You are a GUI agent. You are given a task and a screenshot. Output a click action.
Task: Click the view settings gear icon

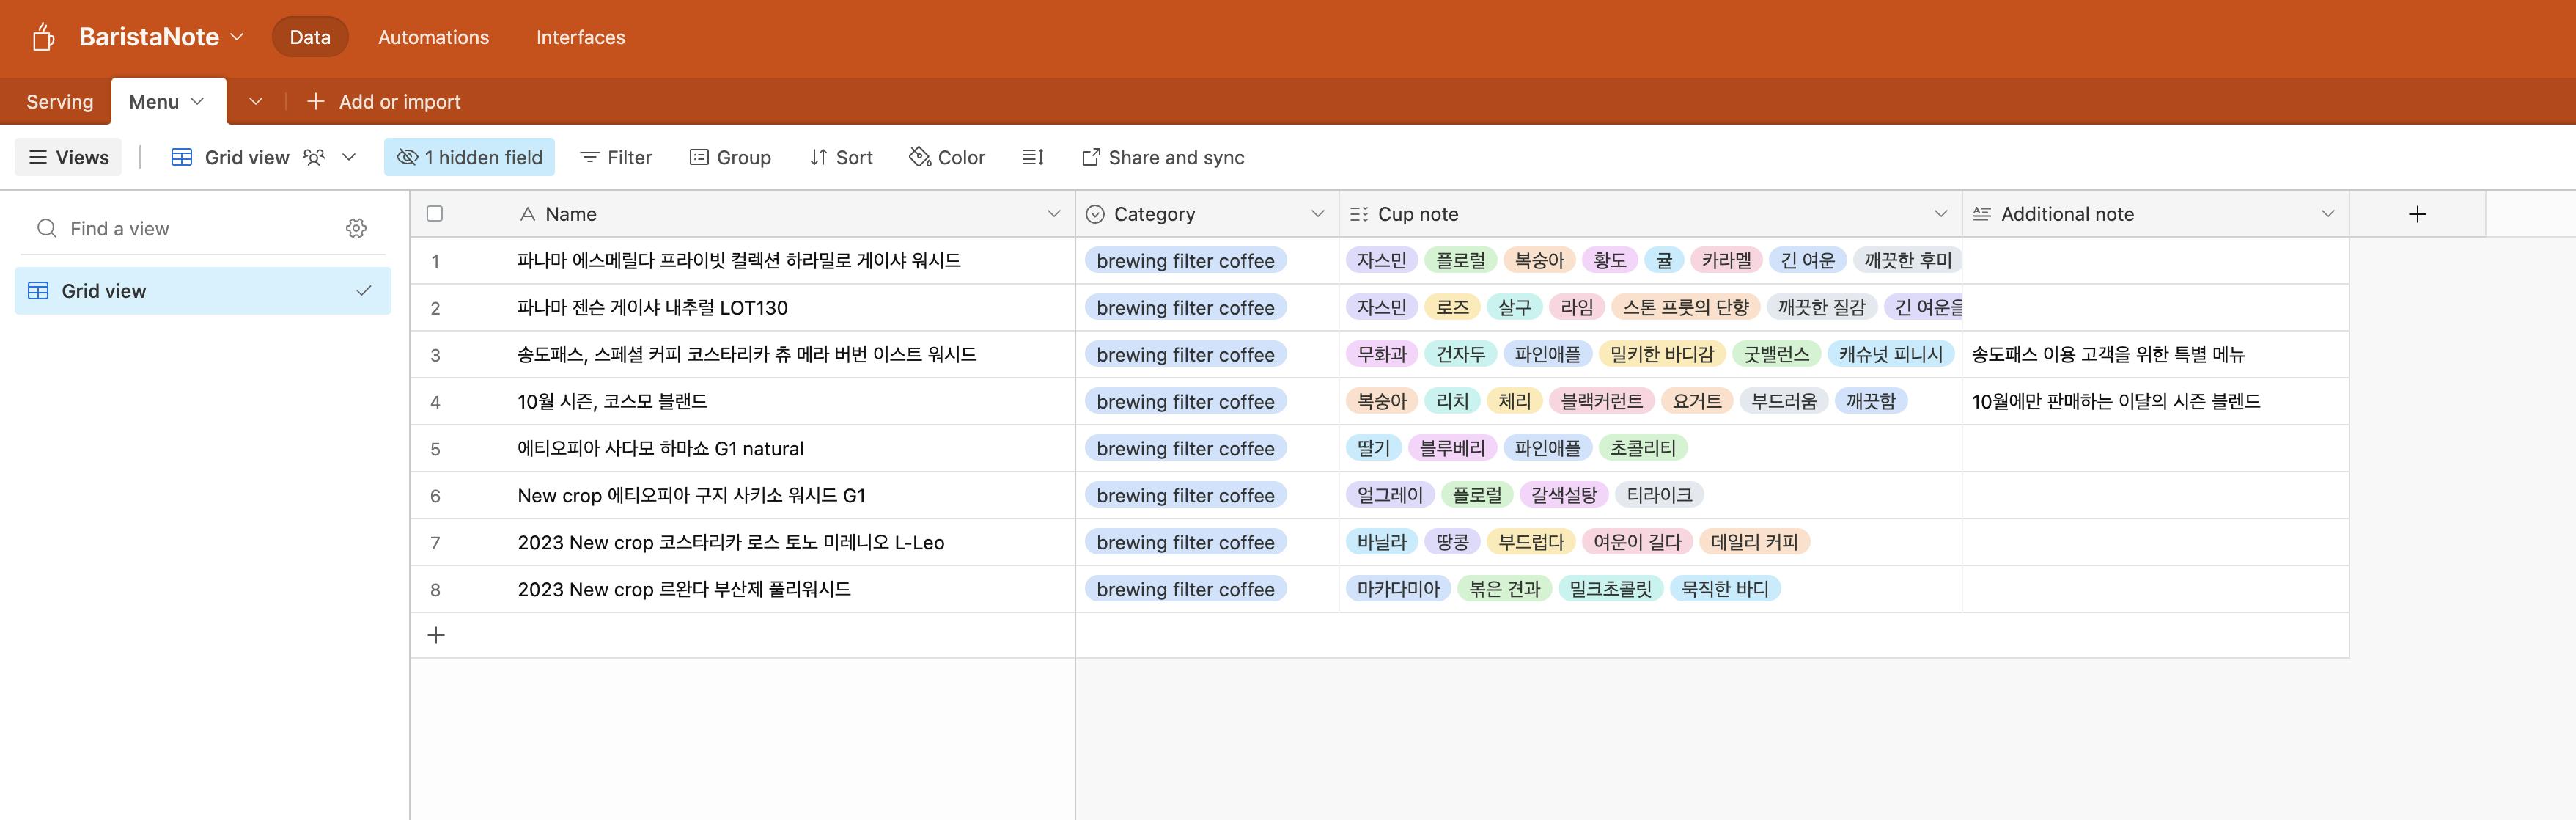[356, 228]
